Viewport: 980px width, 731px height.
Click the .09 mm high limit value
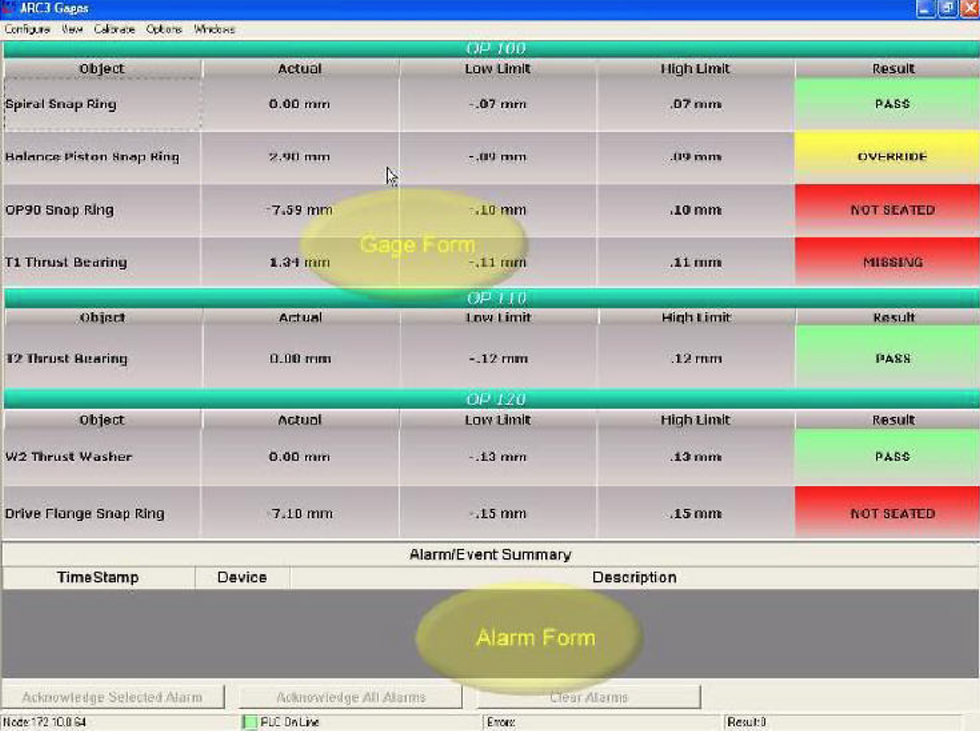695,157
